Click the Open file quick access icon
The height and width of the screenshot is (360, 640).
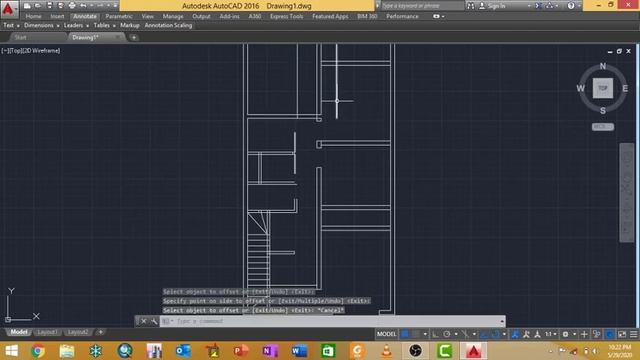coord(38,6)
